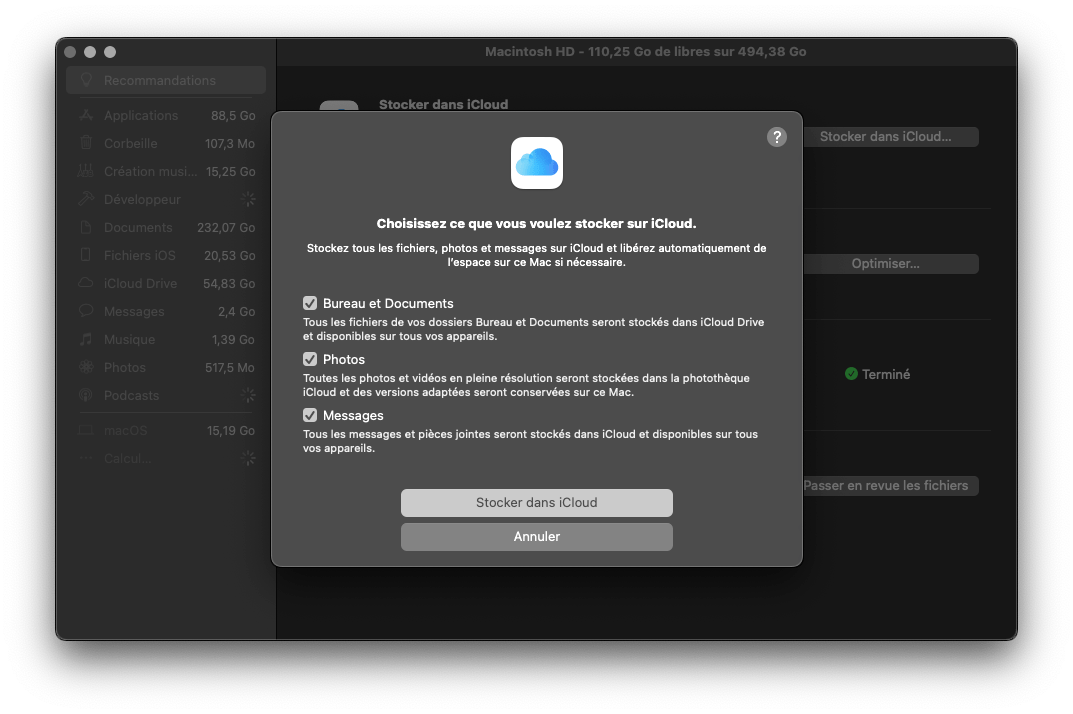Click the macOS laptop icon
Screen dimensions: 1073x714
(x=86, y=430)
